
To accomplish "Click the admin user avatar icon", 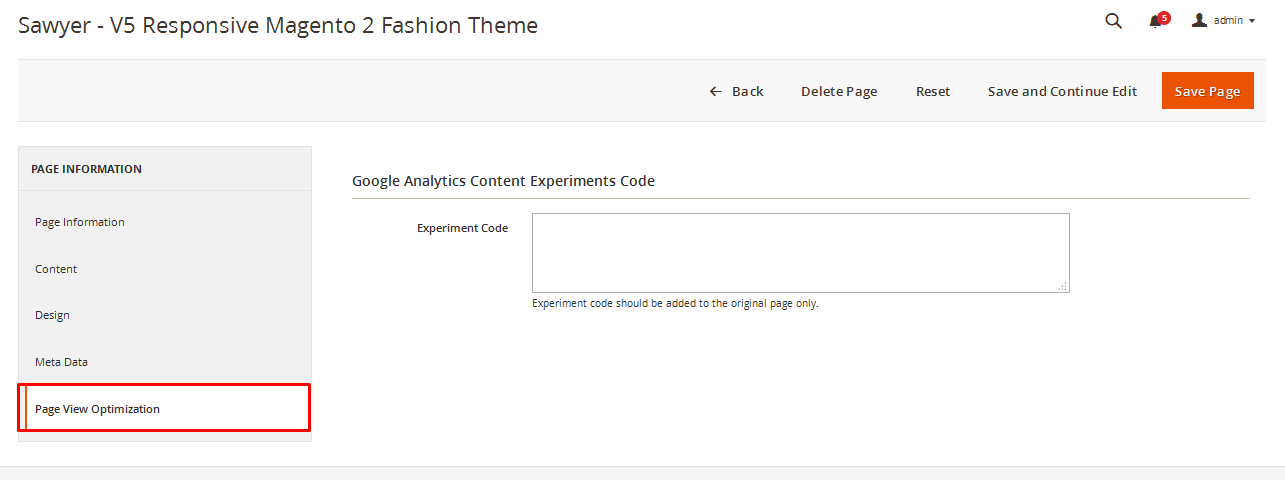I will [1199, 20].
